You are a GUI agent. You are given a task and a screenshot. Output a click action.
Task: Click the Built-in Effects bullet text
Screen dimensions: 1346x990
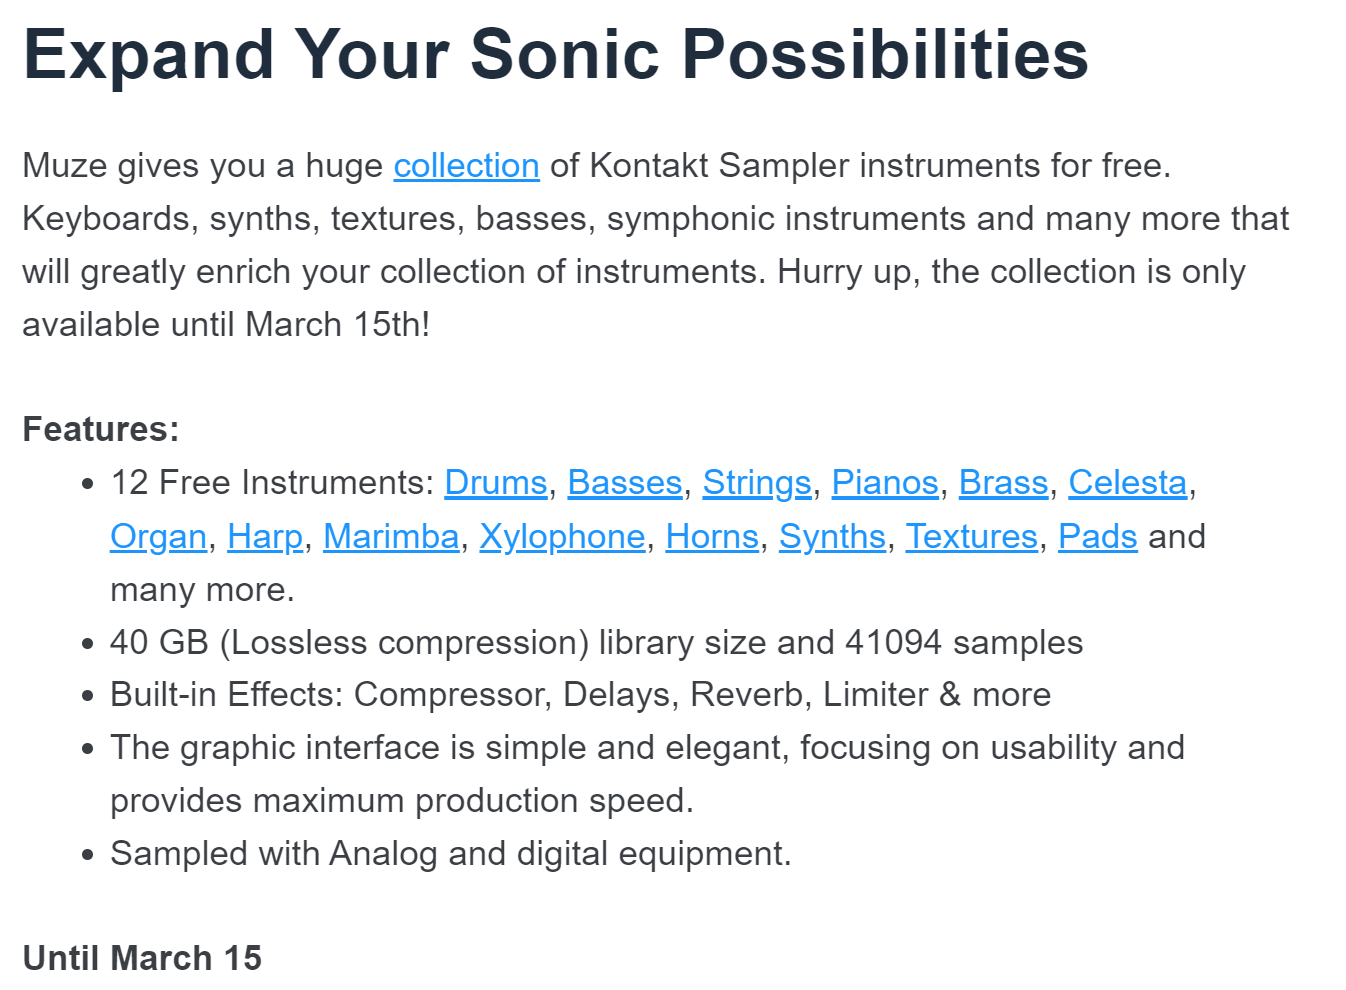(581, 694)
